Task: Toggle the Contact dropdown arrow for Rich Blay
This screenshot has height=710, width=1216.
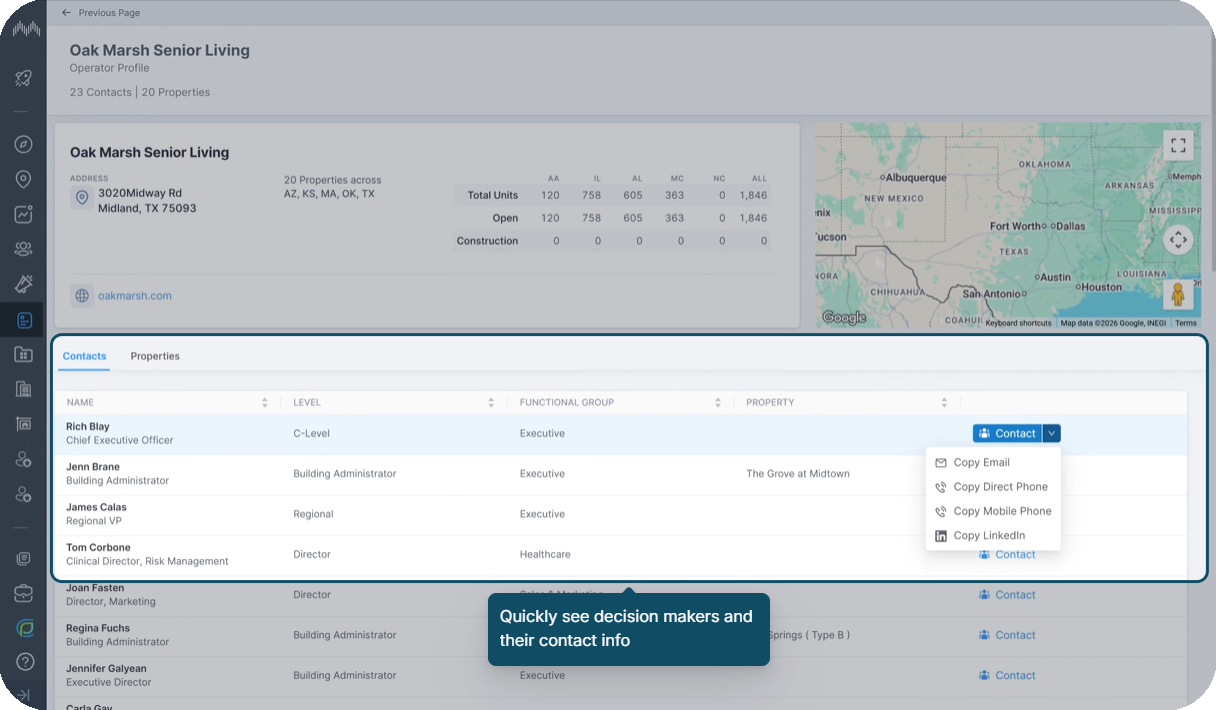Action: (x=1051, y=433)
